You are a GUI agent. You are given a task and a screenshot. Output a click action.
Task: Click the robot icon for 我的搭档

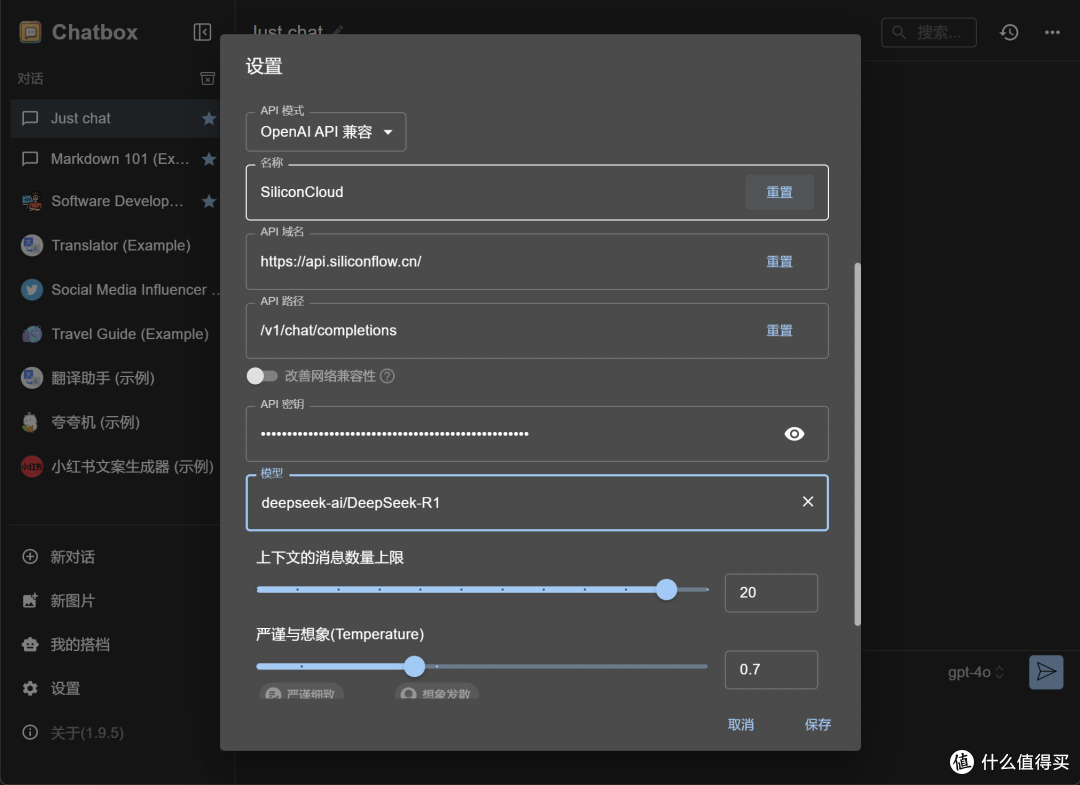tap(30, 645)
